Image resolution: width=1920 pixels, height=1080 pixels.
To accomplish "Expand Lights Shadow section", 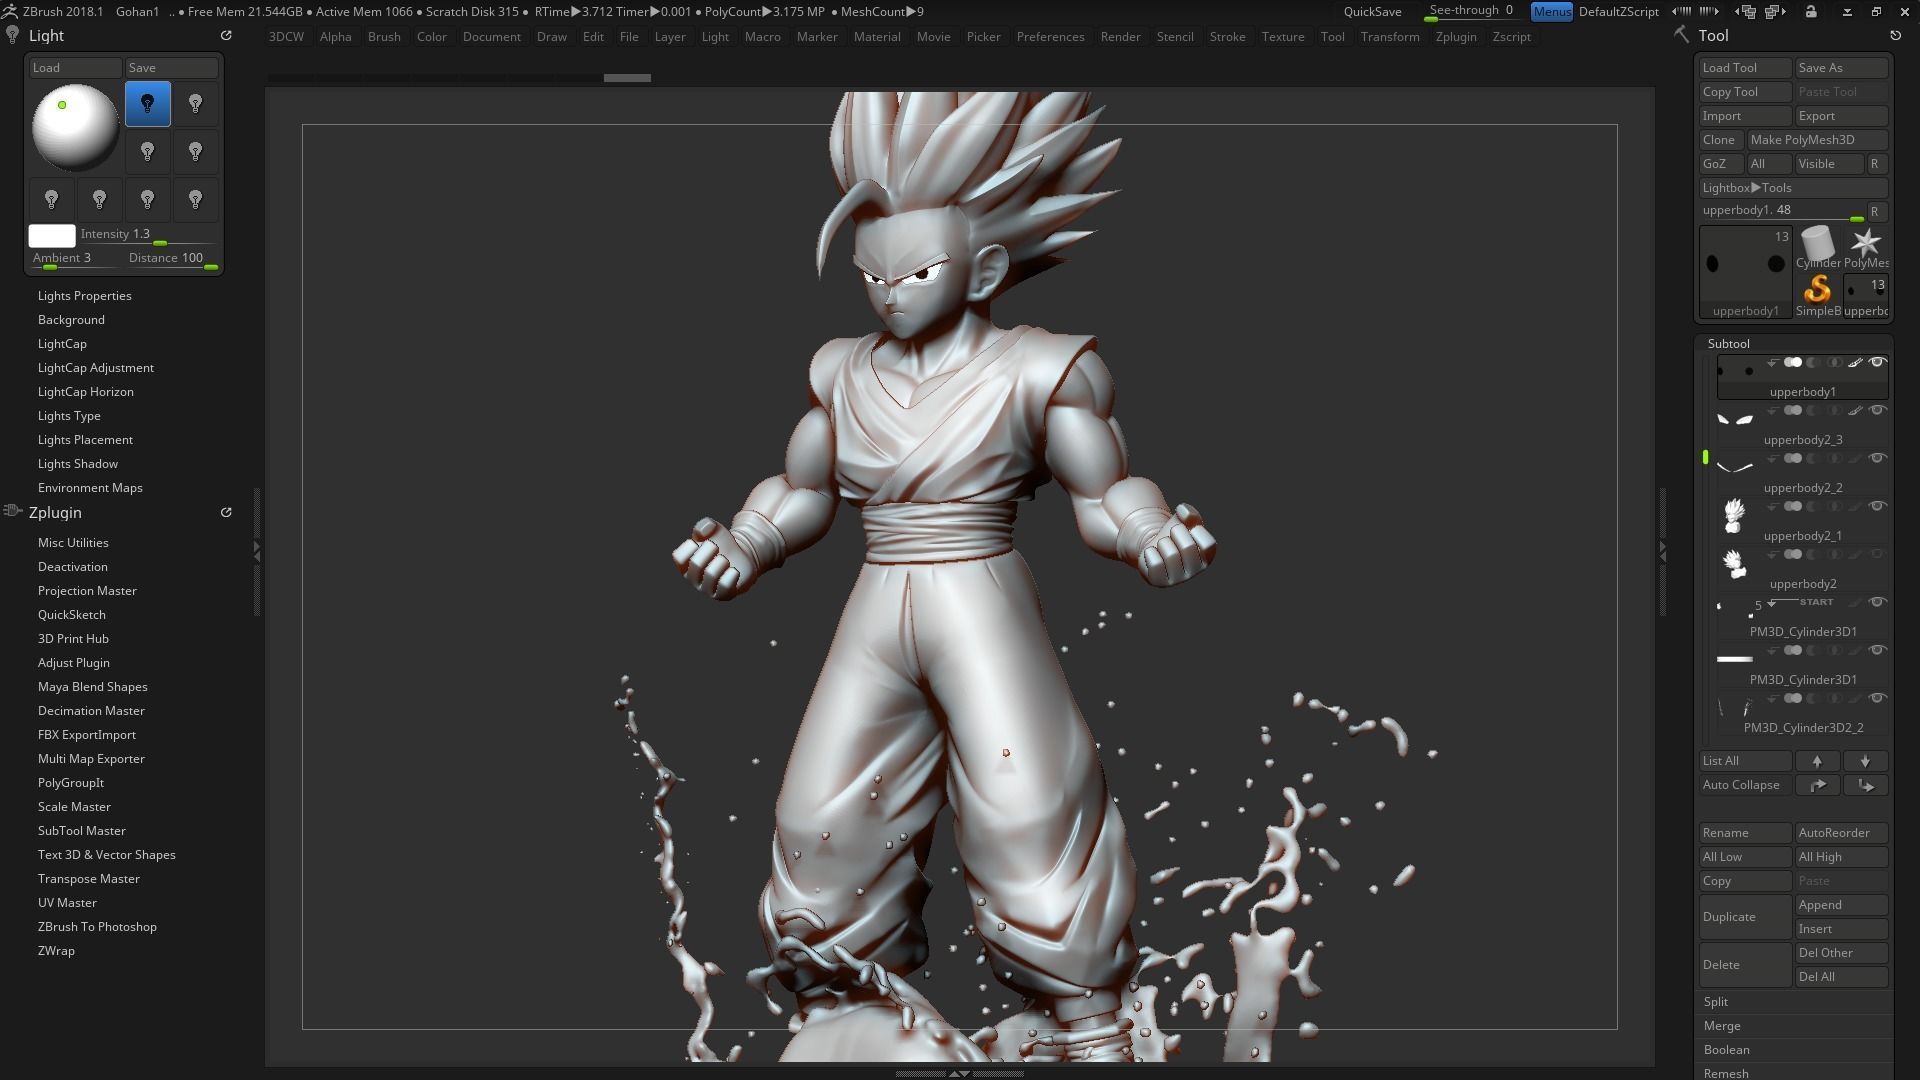I will click(78, 464).
